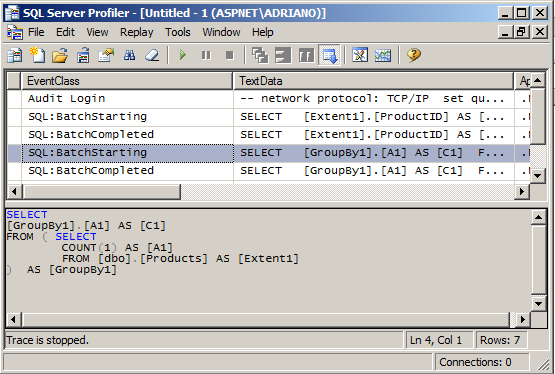Open the Tools menu

tap(178, 32)
